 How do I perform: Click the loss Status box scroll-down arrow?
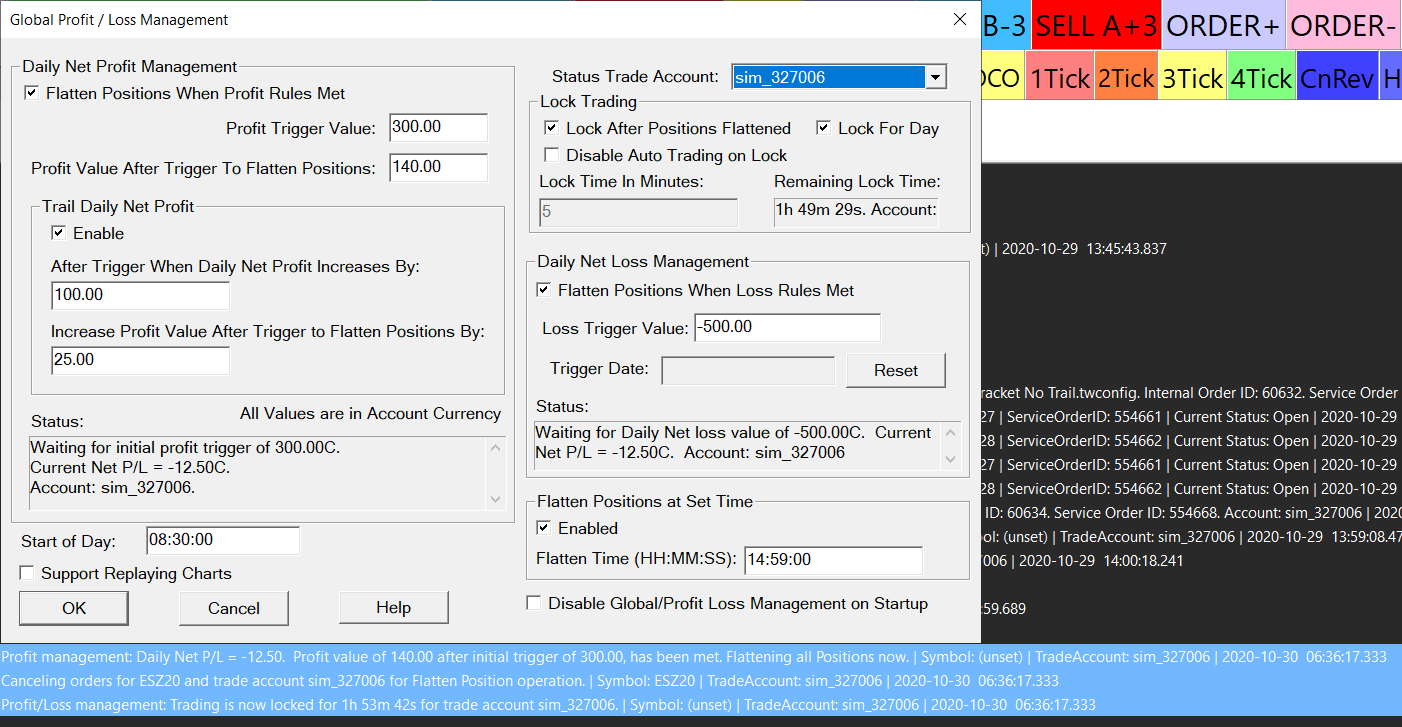tap(952, 459)
